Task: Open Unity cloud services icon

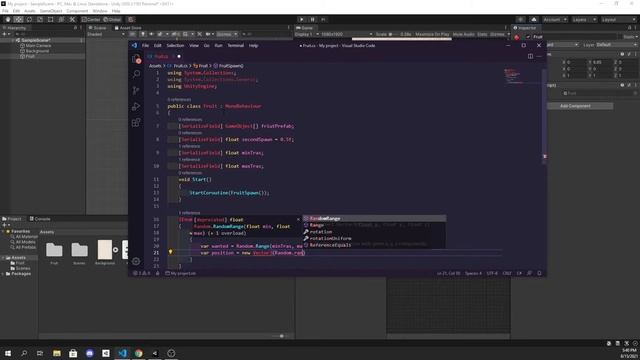Action: point(533,20)
